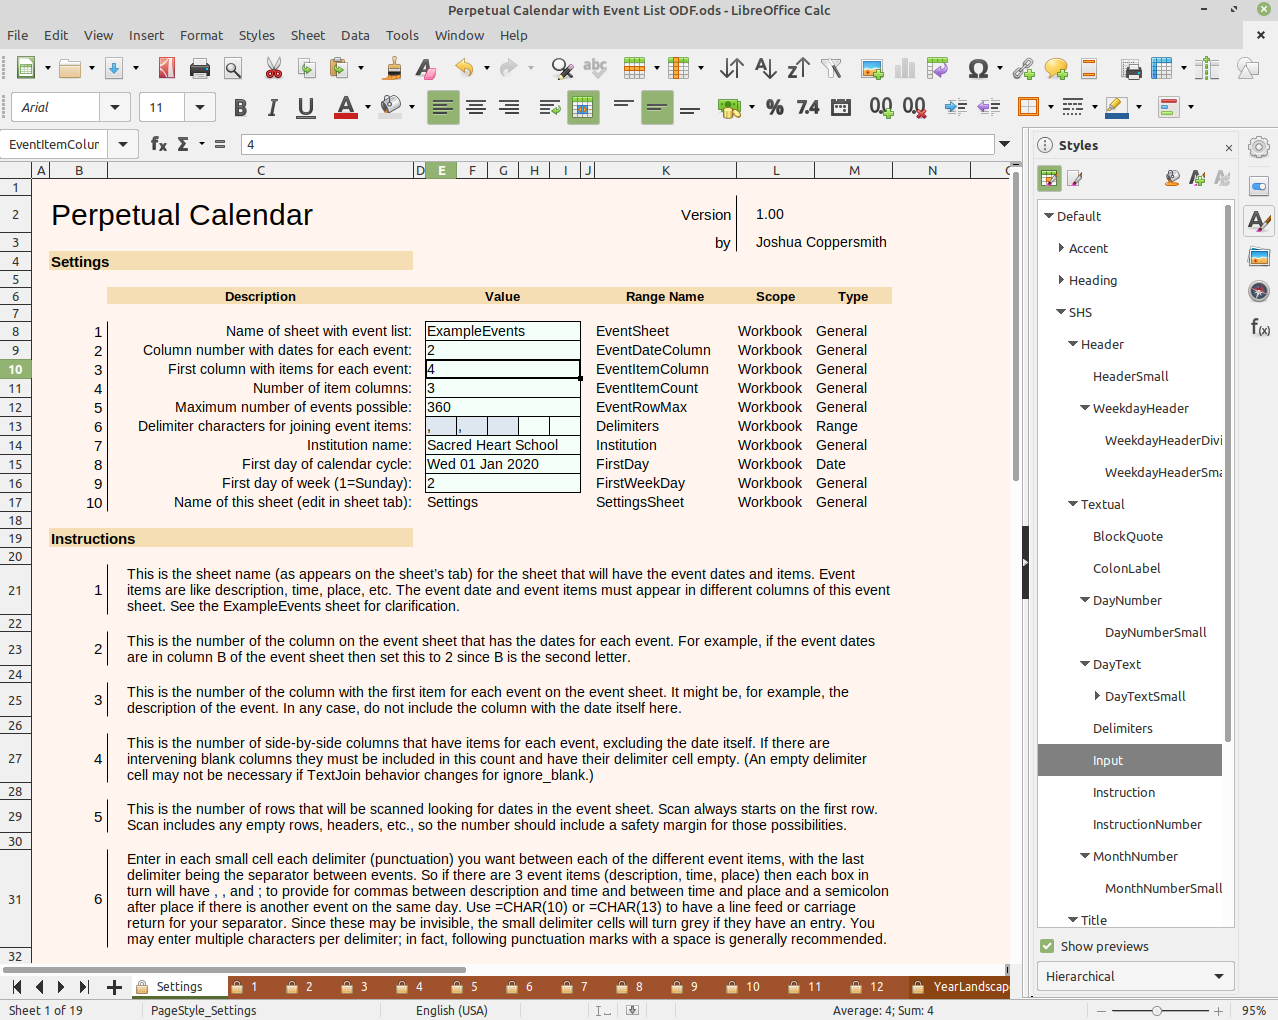Open the Sheet menu
The width and height of the screenshot is (1278, 1020).
308,35
